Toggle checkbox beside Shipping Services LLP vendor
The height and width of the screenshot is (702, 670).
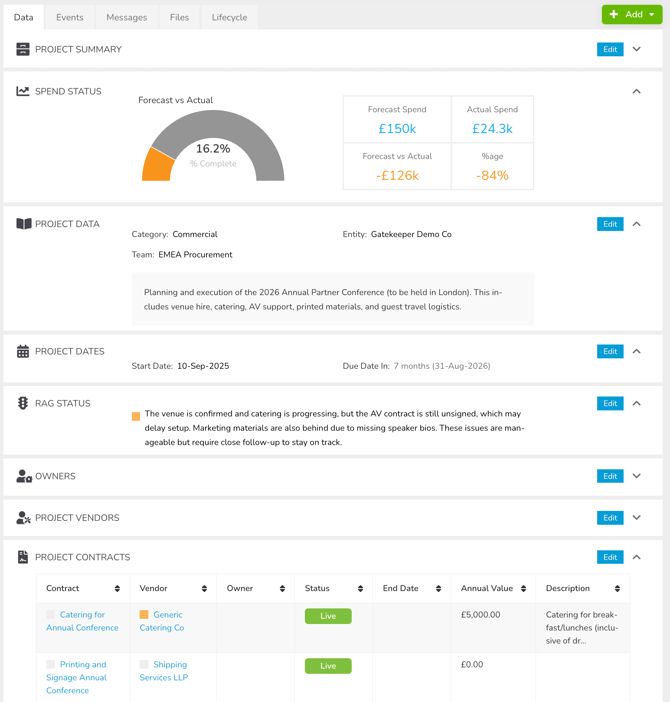click(x=144, y=664)
